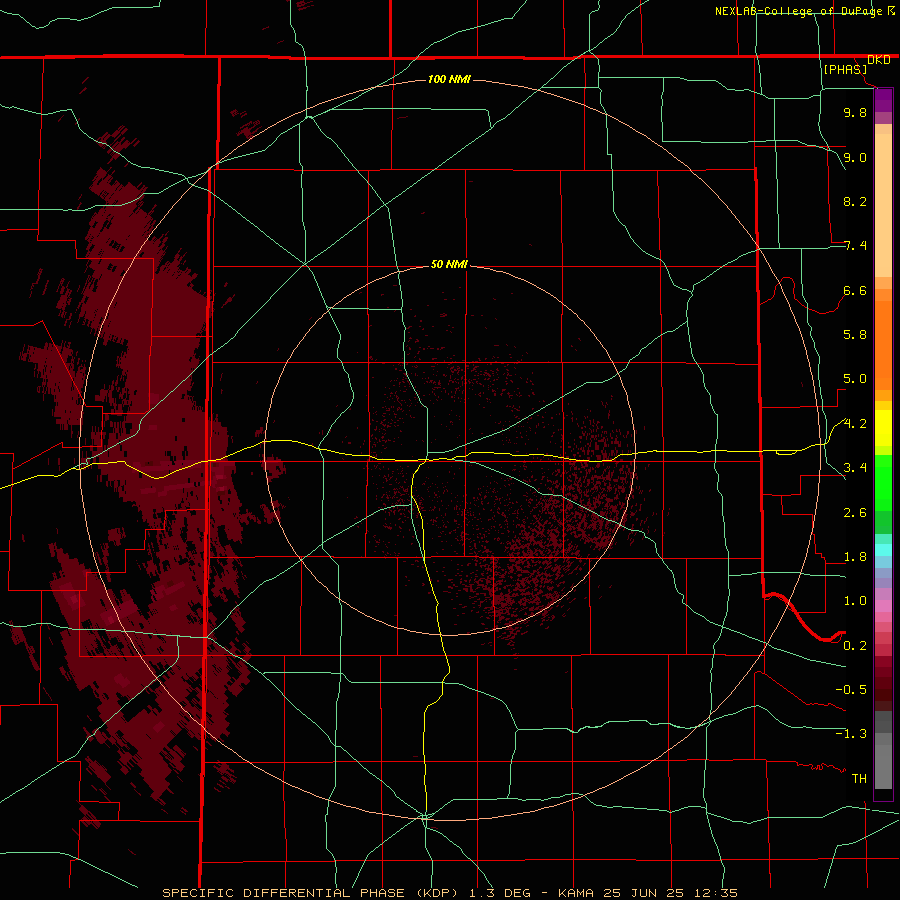Click the 7.4 legend value
This screenshot has width=900, height=900.
click(x=855, y=246)
